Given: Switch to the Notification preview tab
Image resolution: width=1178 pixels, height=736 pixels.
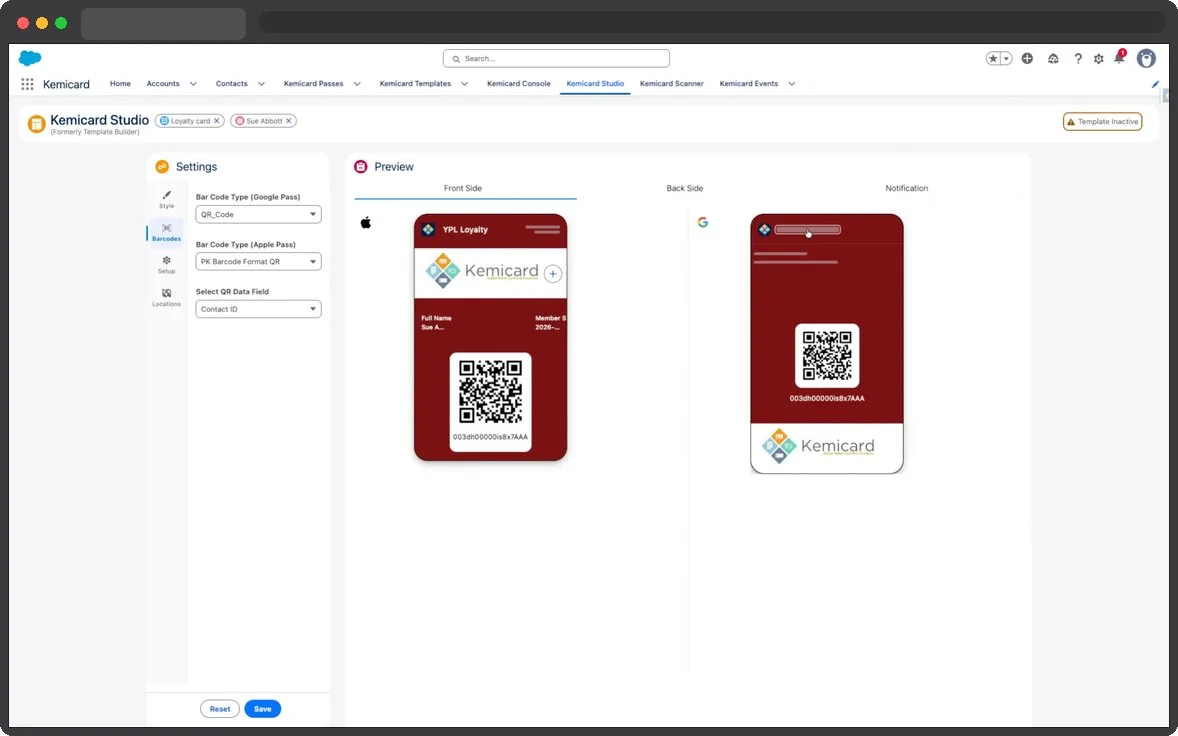Looking at the screenshot, I should pyautogui.click(x=907, y=189).
